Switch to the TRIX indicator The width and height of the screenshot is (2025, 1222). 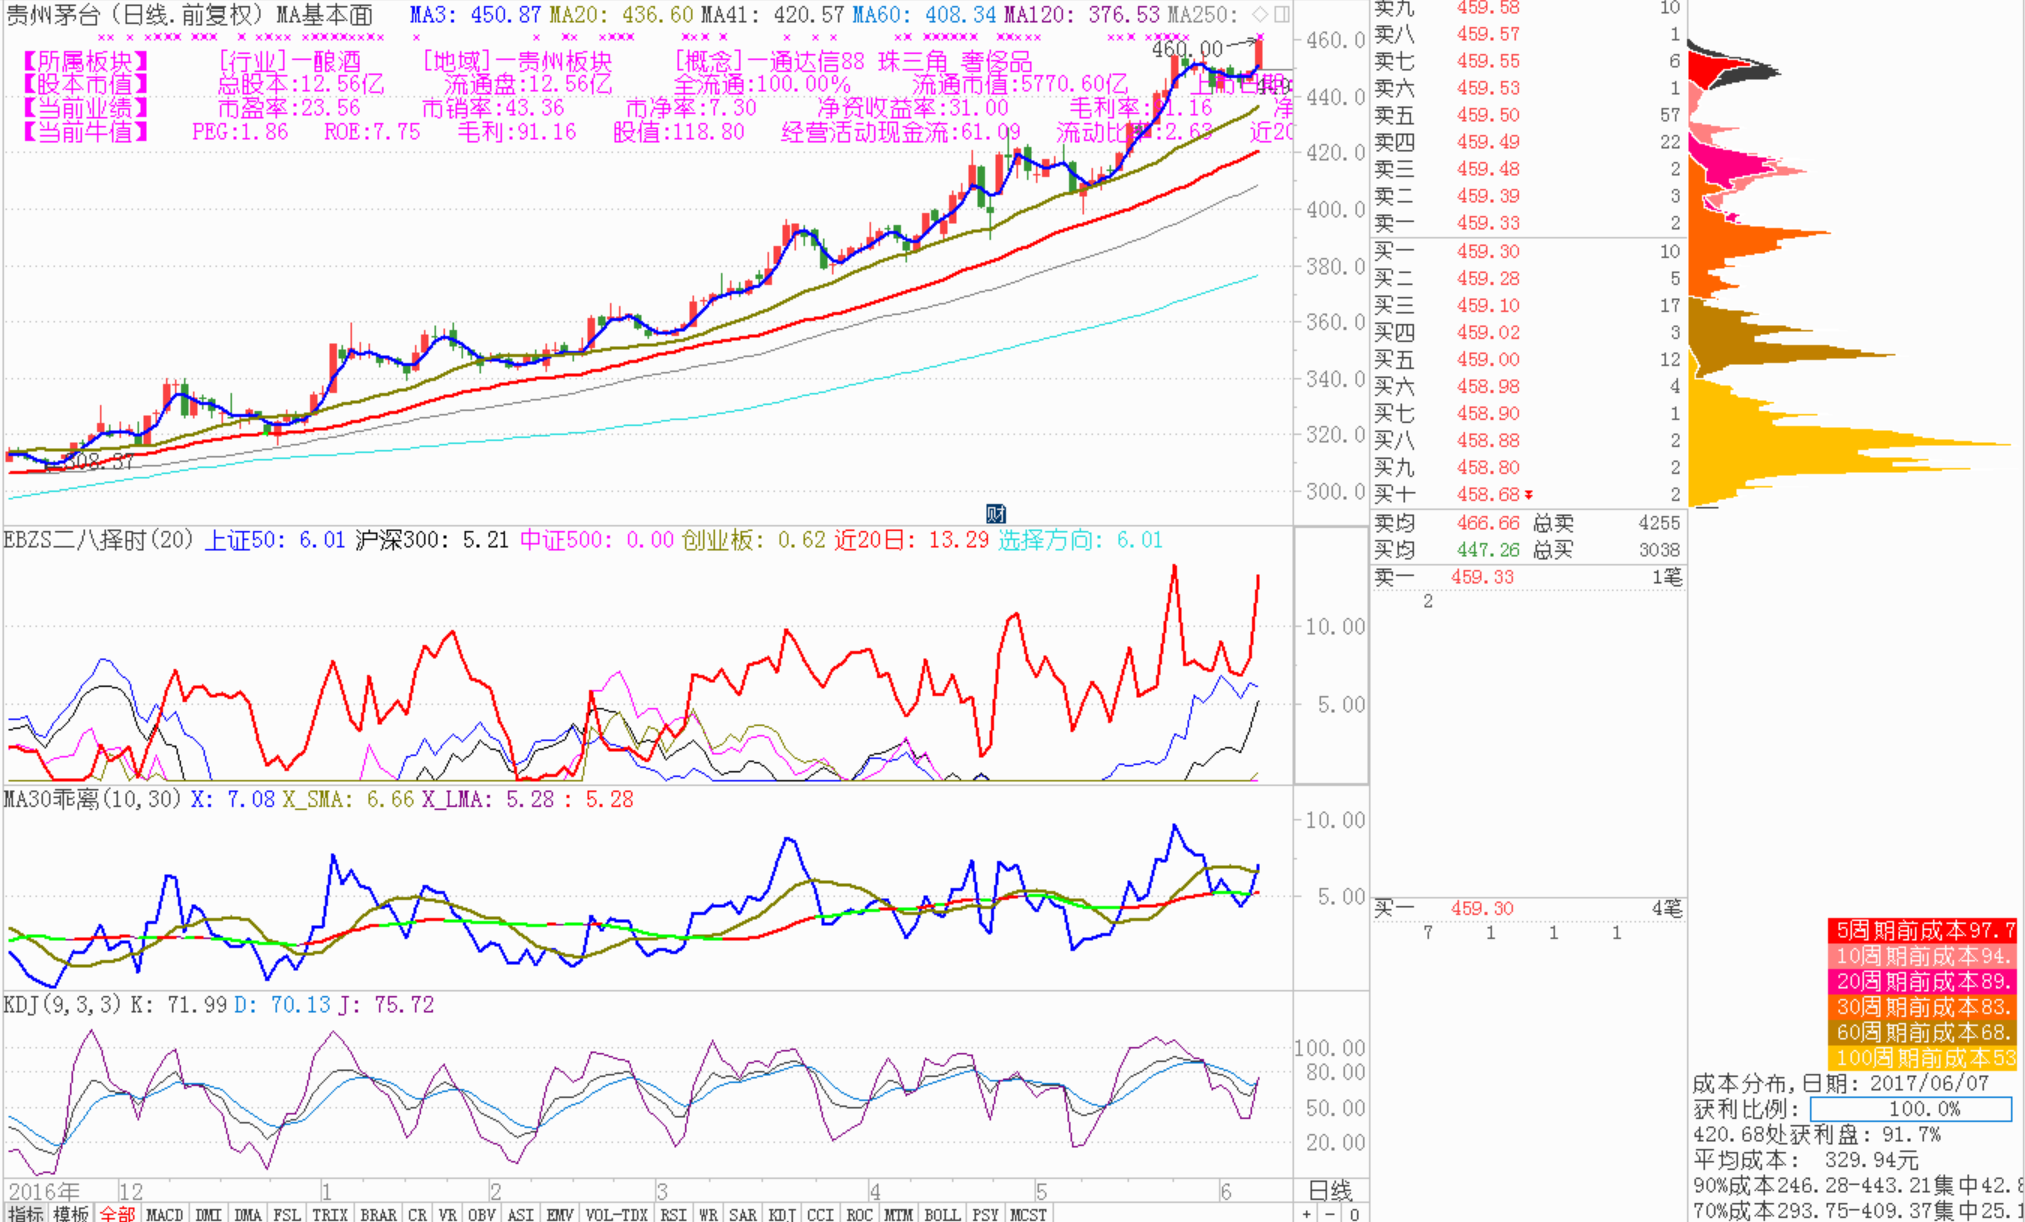[x=330, y=1214]
